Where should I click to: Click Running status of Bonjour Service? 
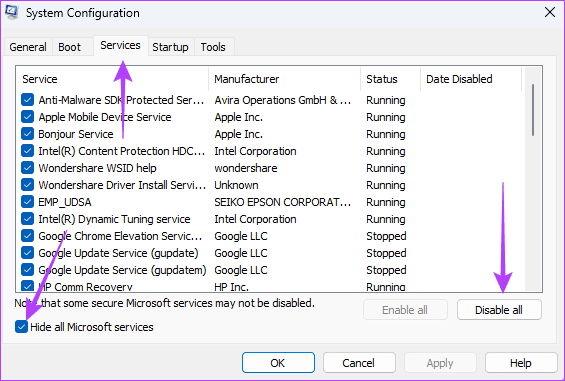point(386,134)
